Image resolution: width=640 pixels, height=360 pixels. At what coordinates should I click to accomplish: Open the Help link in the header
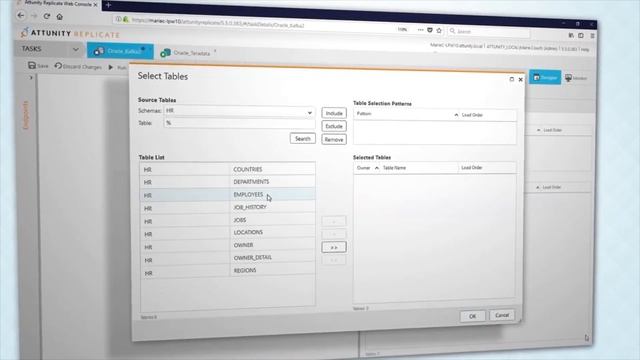click(585, 49)
